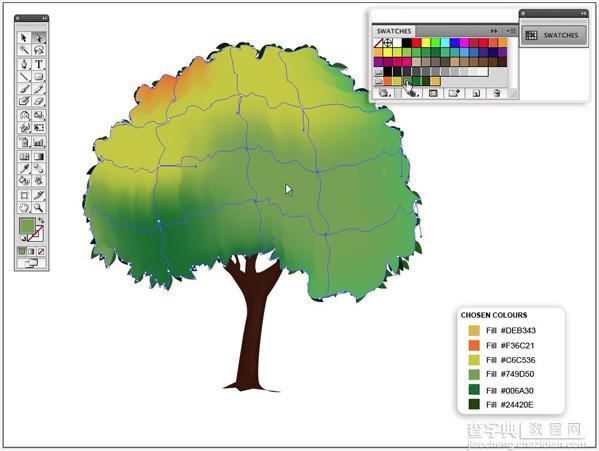599x451 pixels.
Task: Click the SWATCHES panel tab
Action: 394,31
